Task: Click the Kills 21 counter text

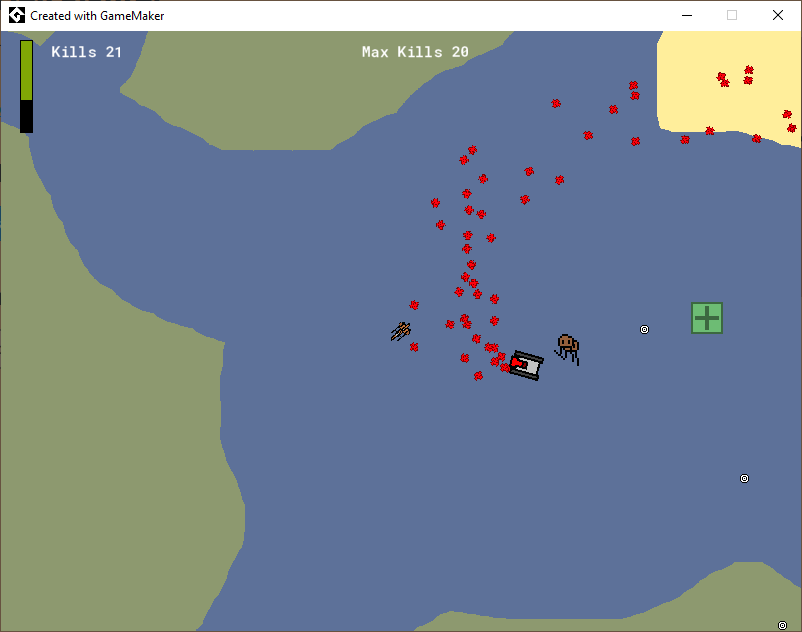Action: point(86,52)
